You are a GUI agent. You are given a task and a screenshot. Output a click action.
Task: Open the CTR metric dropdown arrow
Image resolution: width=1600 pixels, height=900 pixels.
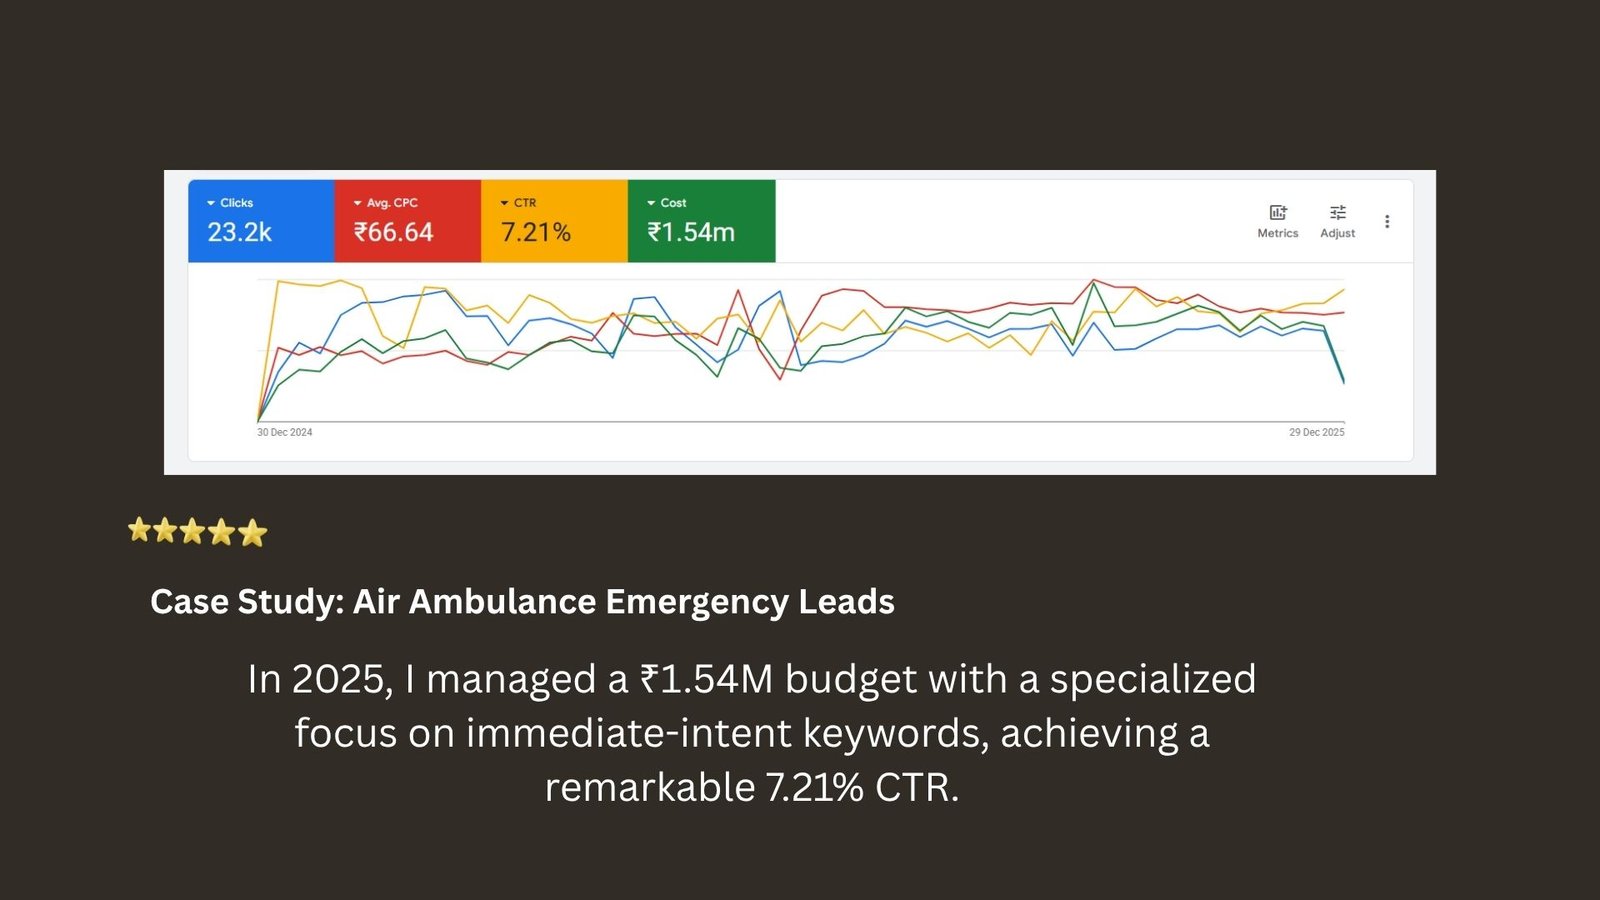[505, 203]
